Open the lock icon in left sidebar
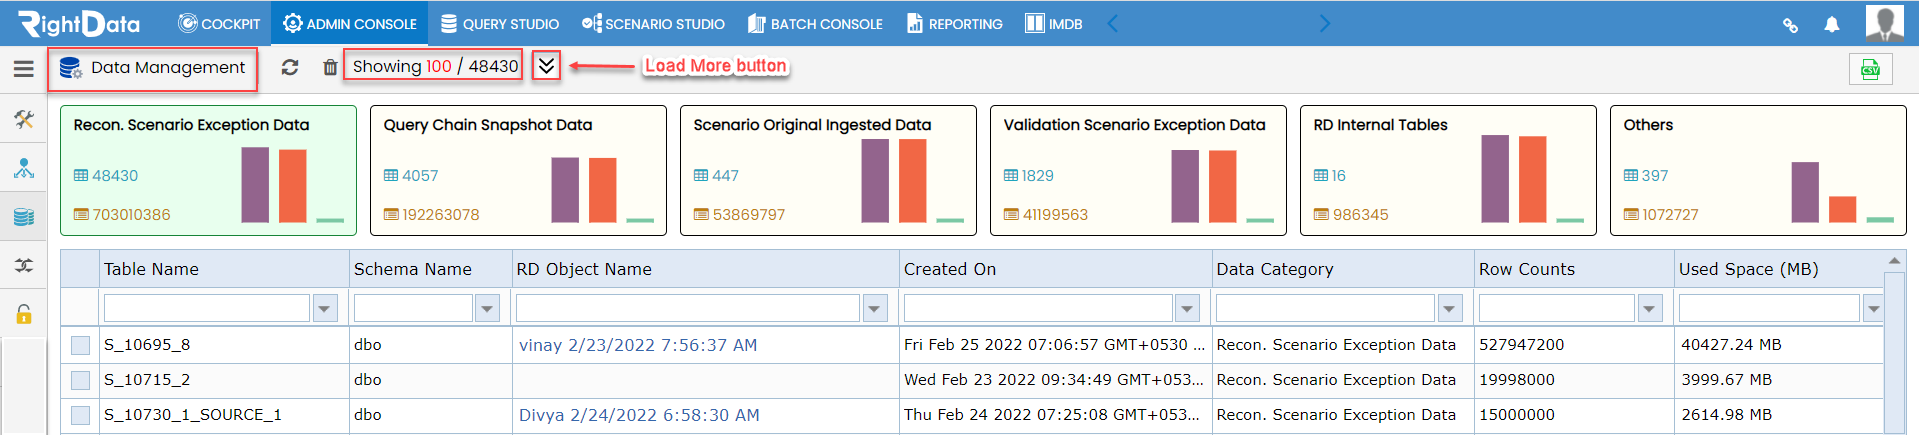Viewport: 1919px width, 435px height. coord(24,313)
